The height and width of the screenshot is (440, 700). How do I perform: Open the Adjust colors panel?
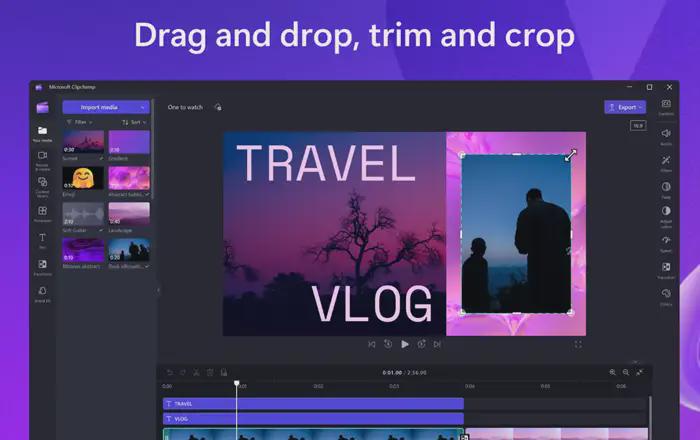tap(666, 213)
